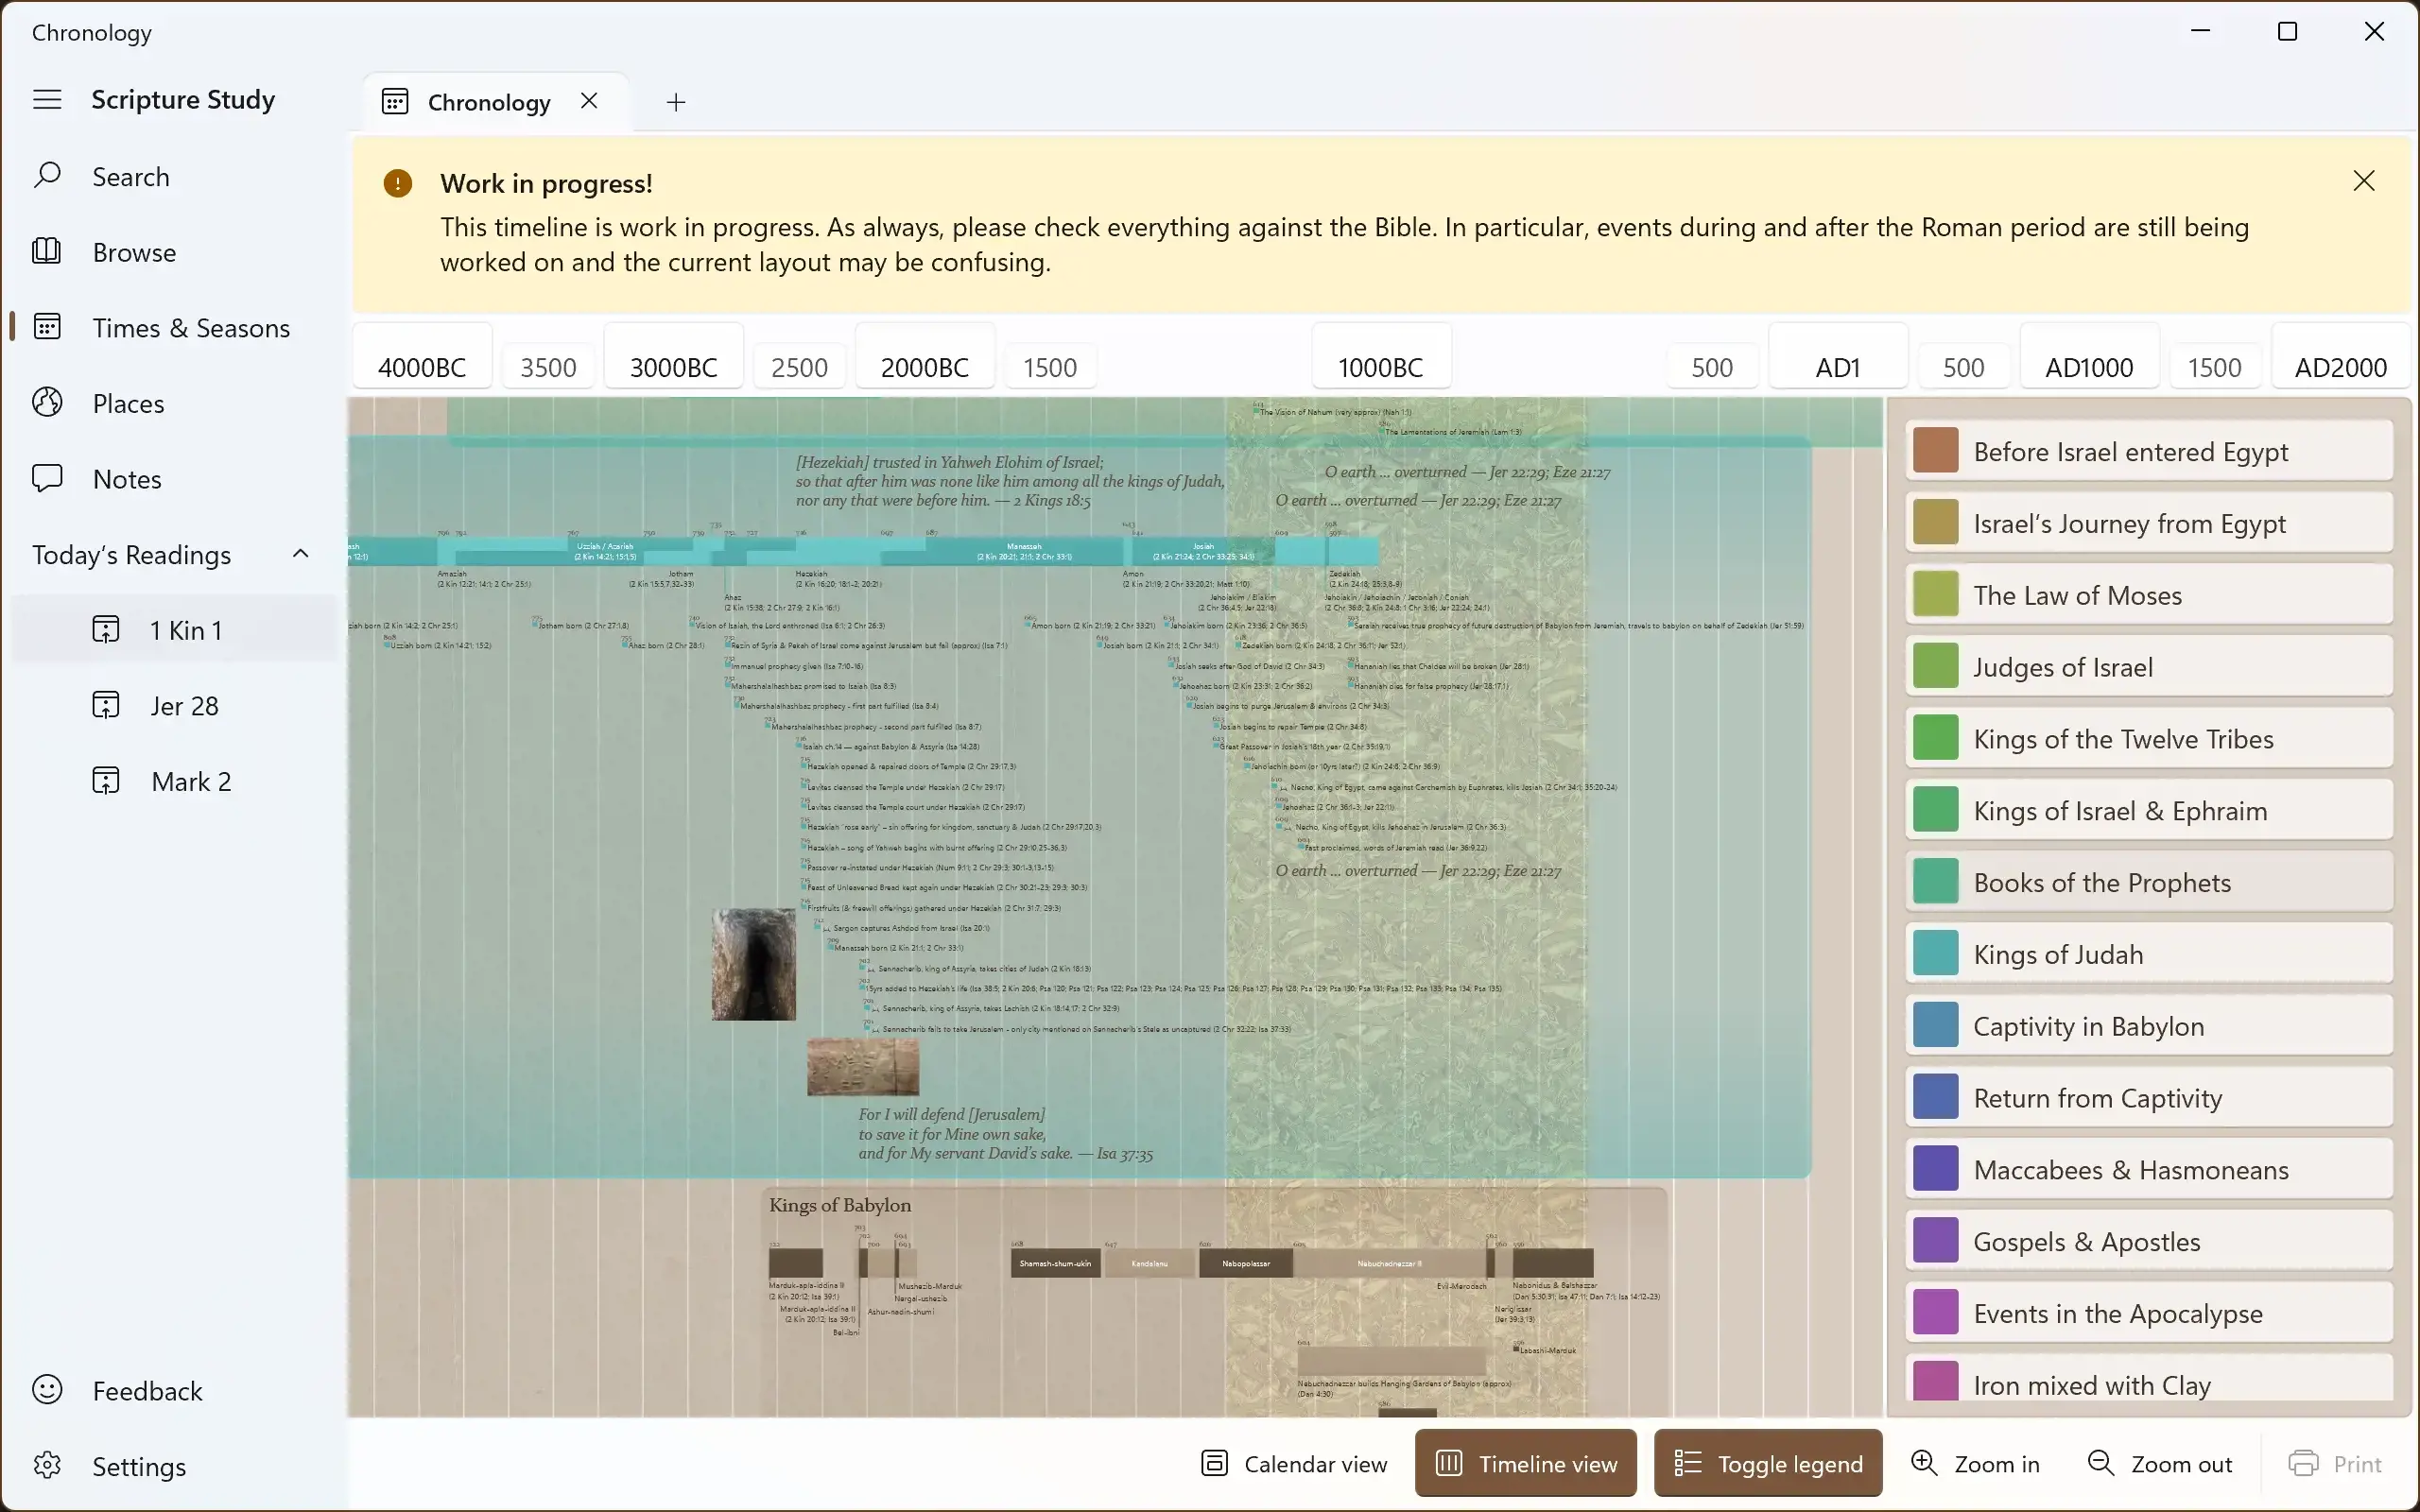
Task: Collapse the Today's Readings list
Action: point(300,553)
